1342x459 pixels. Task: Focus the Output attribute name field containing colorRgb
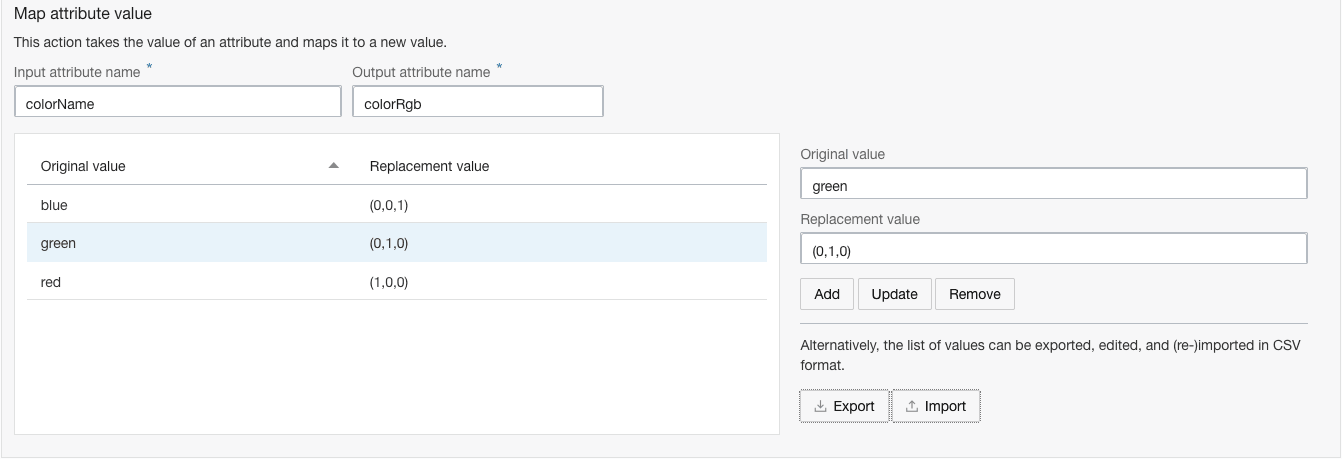coord(477,103)
